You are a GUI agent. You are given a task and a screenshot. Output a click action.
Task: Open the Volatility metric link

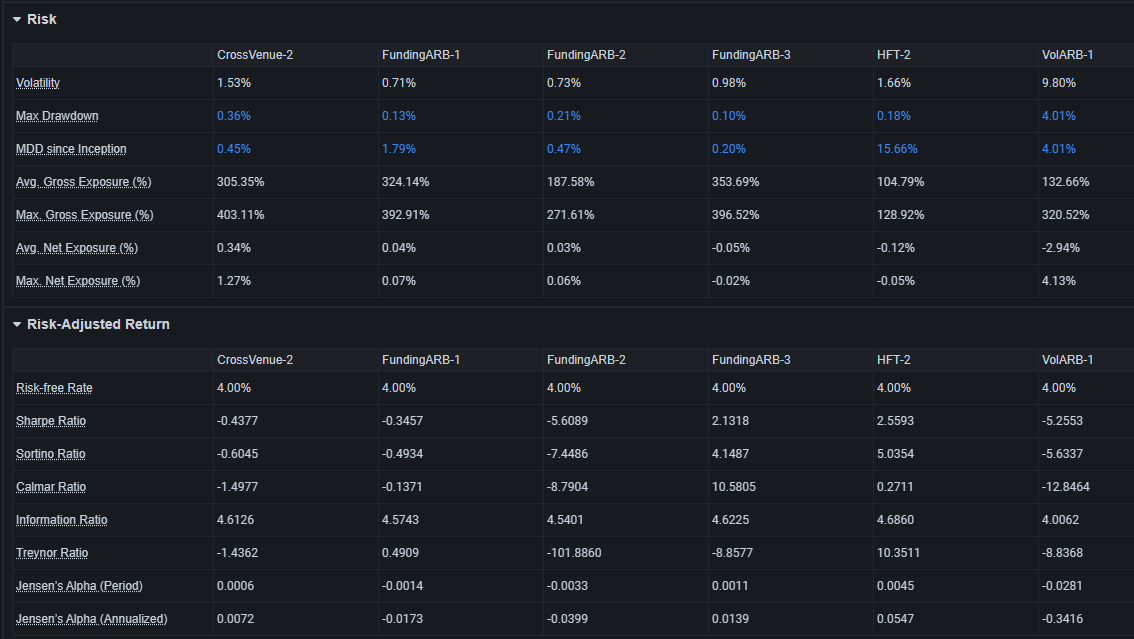(x=38, y=83)
